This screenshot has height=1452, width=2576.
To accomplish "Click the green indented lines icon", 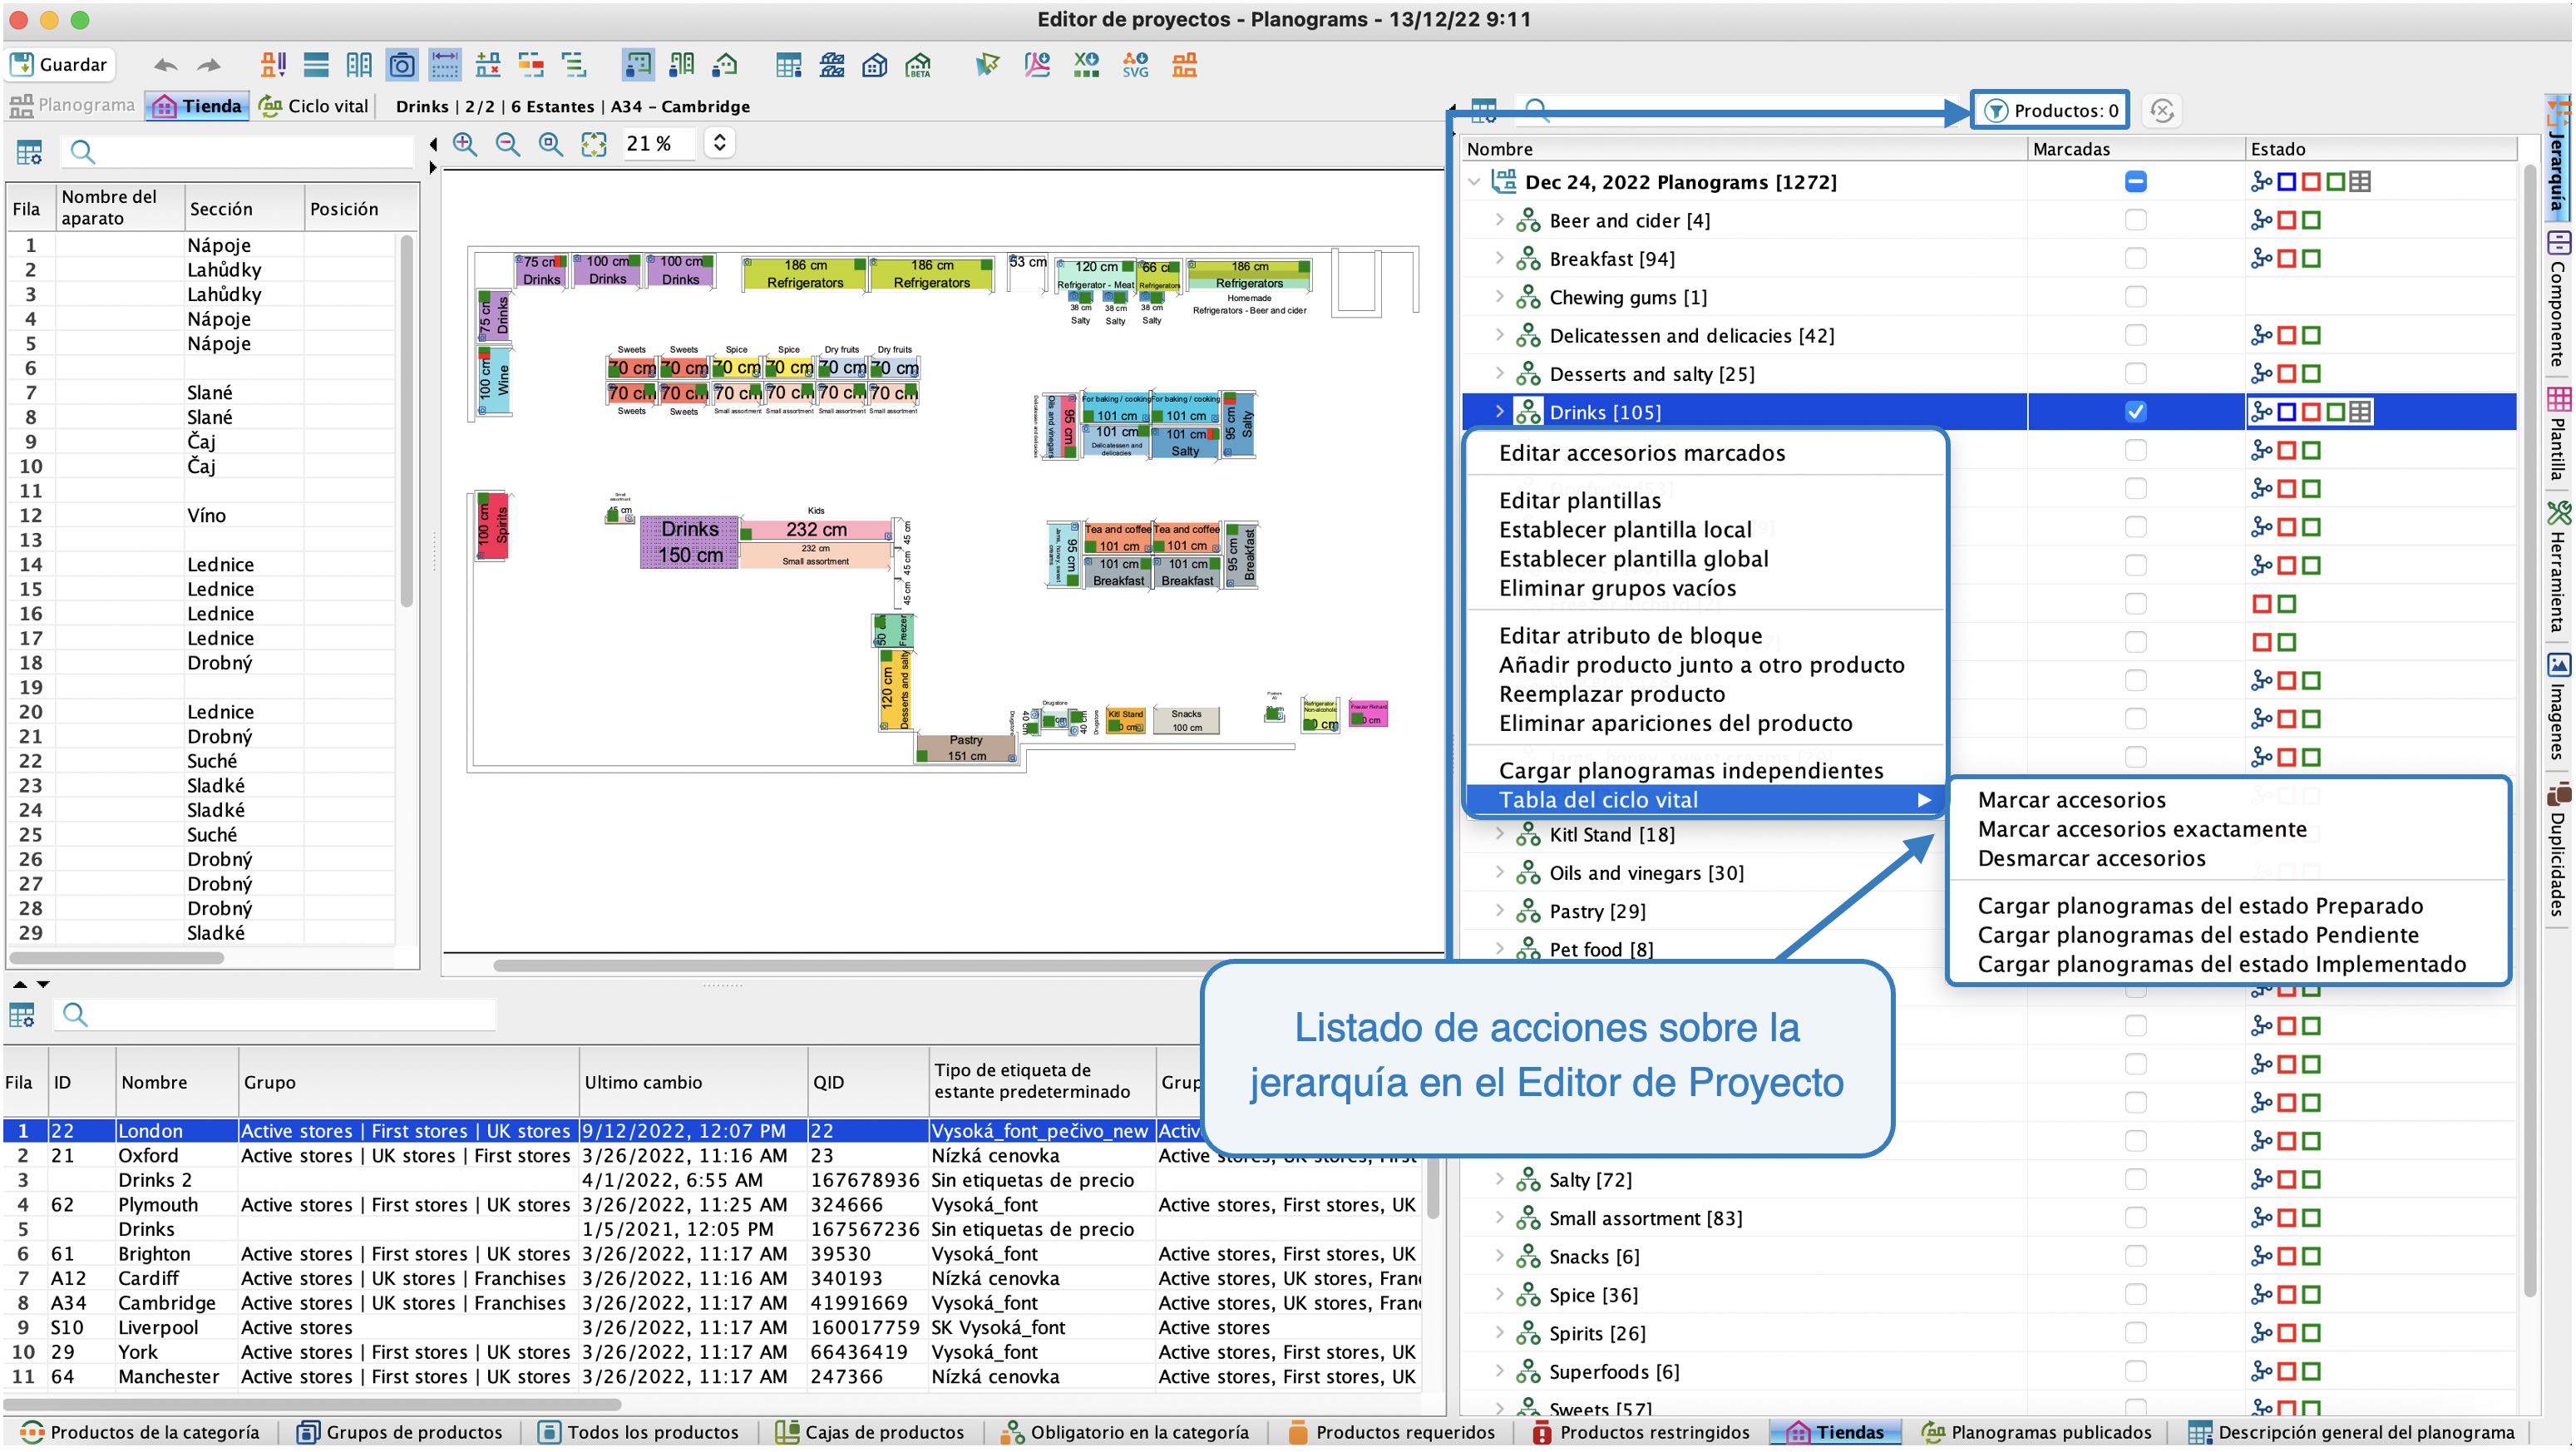I will pos(574,66).
